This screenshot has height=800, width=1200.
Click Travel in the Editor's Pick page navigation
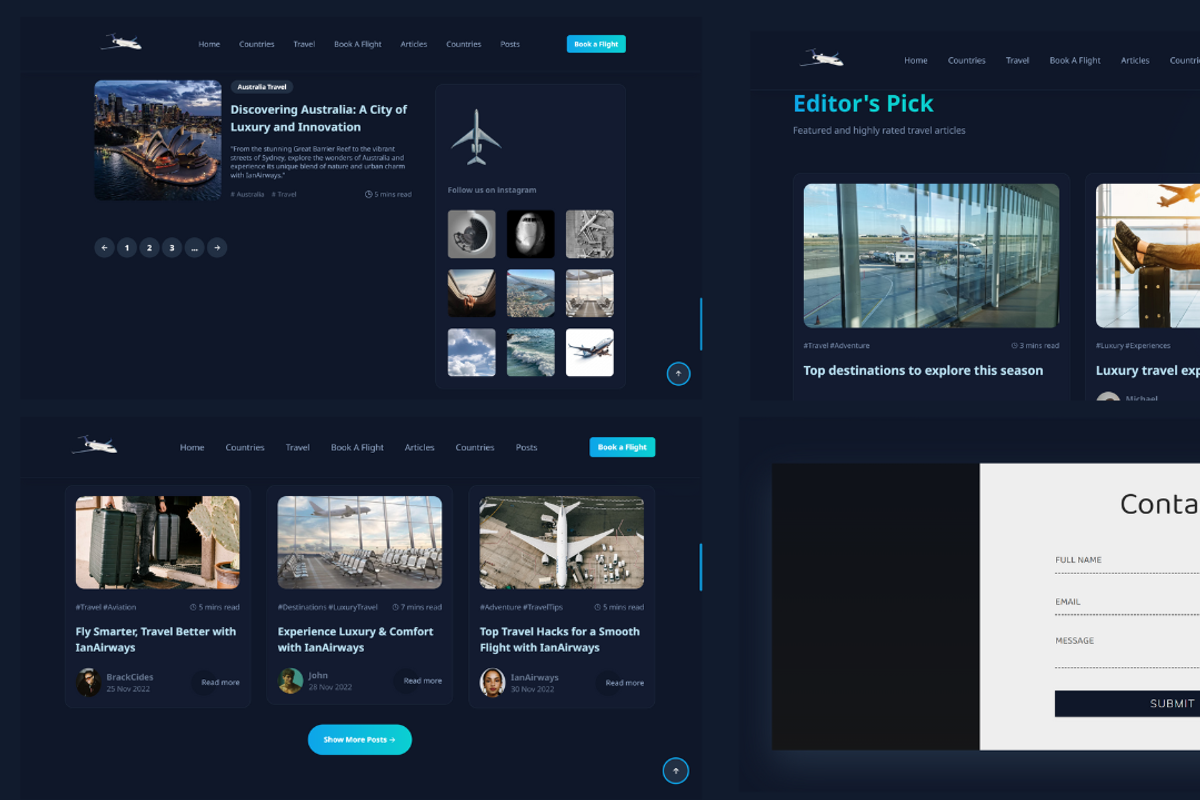pos(1018,60)
